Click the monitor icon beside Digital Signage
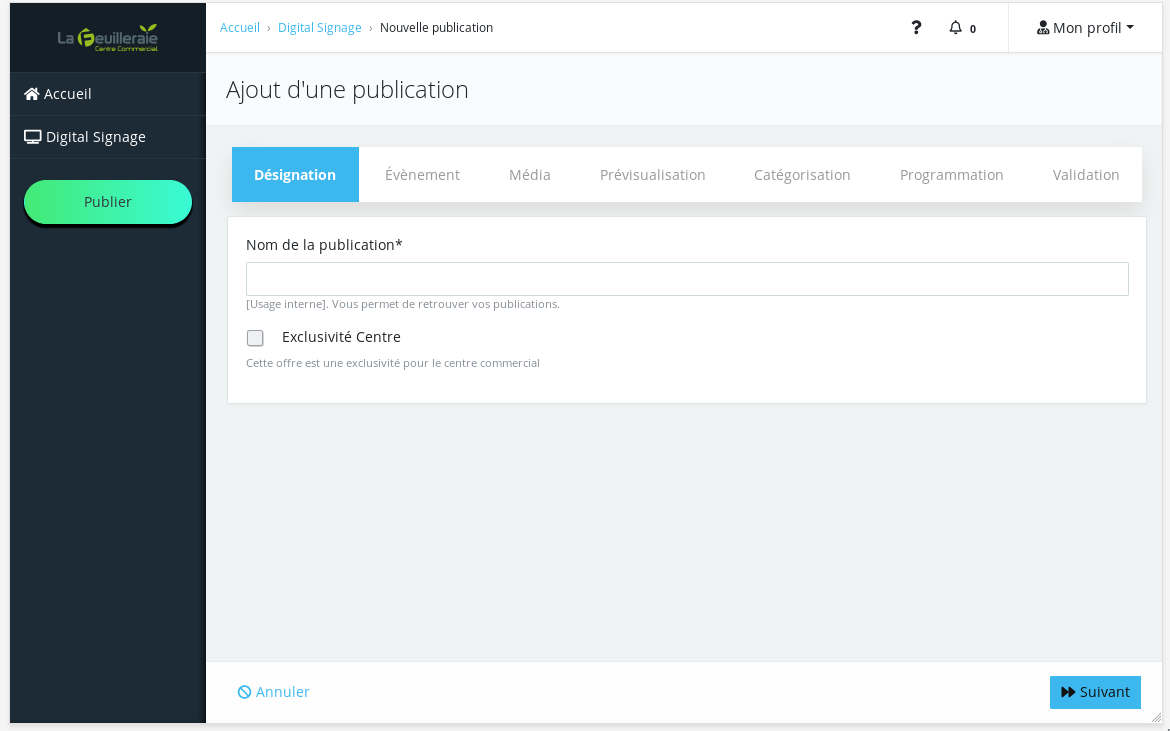This screenshot has height=731, width=1170. coord(32,137)
